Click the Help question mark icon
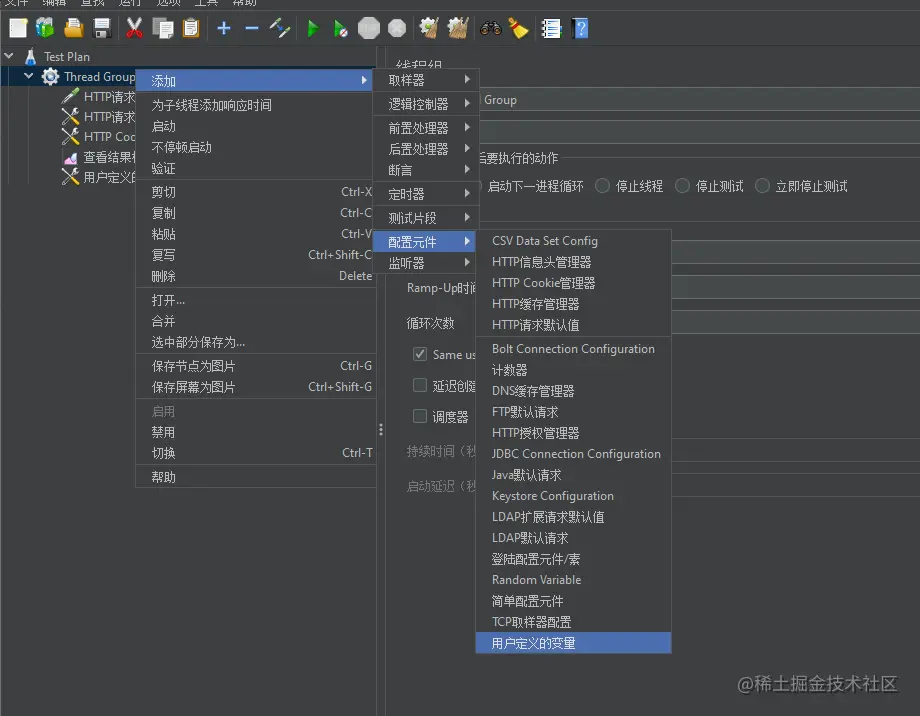The image size is (920, 716). 580,28
